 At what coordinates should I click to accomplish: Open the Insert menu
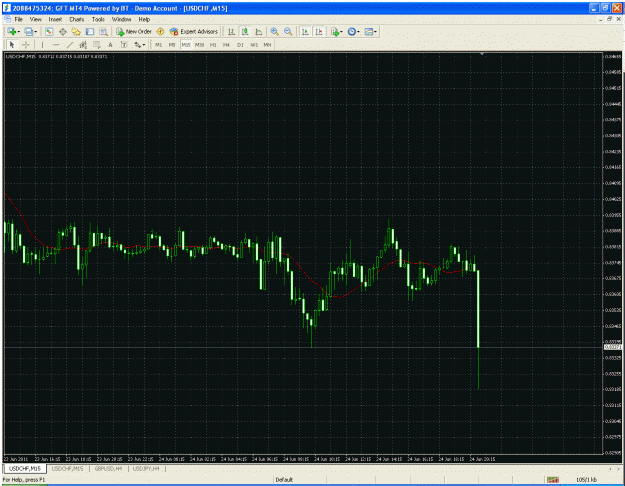pos(55,19)
